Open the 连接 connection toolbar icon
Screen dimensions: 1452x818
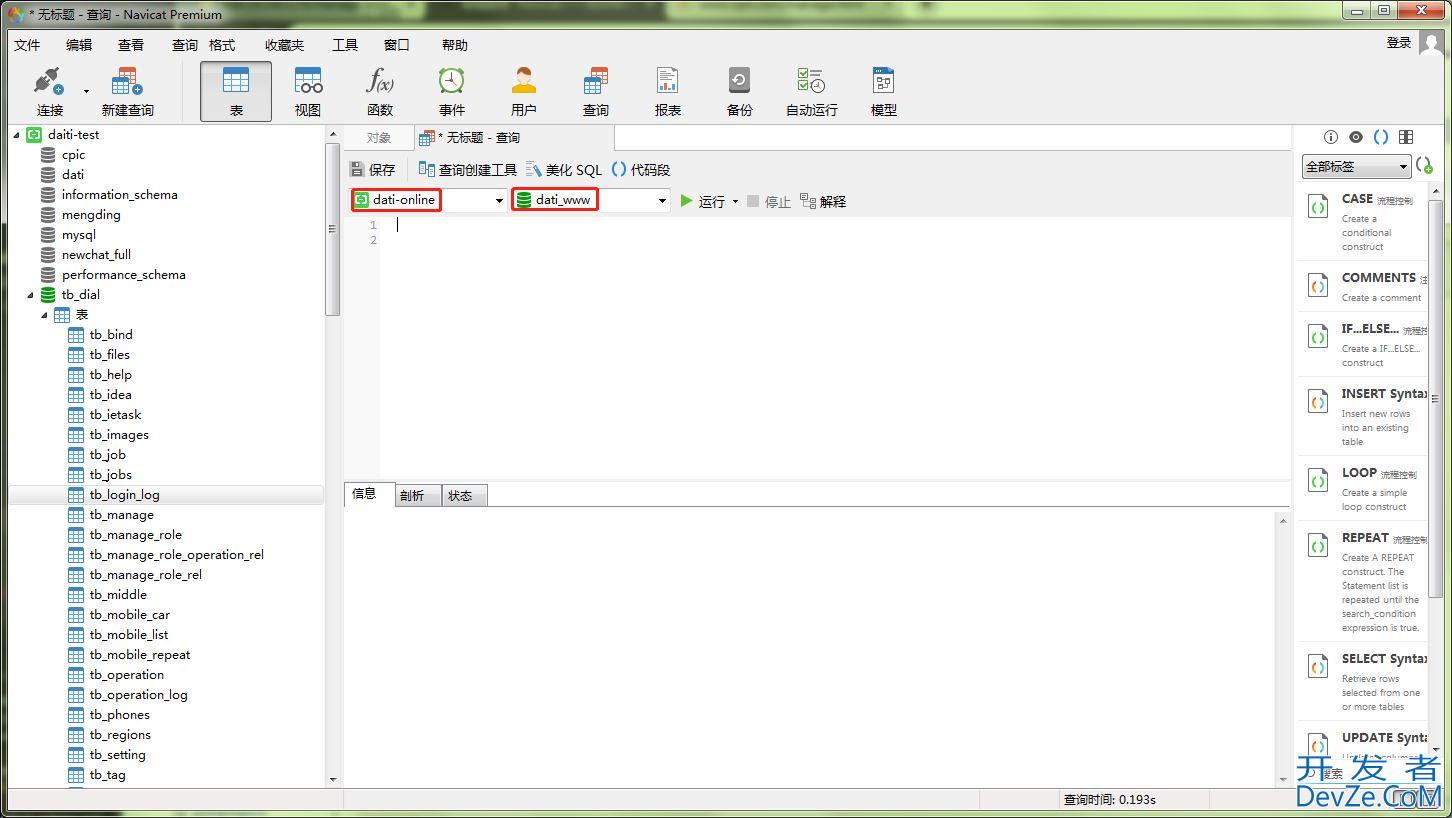[49, 91]
